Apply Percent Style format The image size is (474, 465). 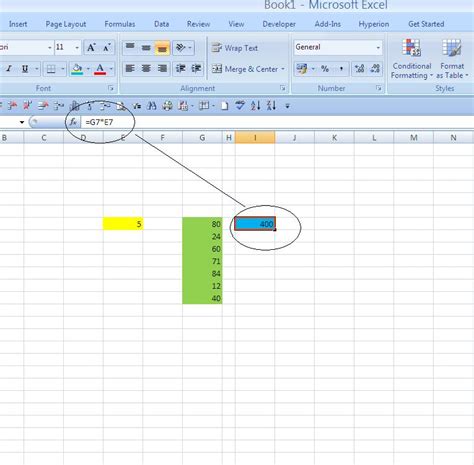pyautogui.click(x=325, y=69)
